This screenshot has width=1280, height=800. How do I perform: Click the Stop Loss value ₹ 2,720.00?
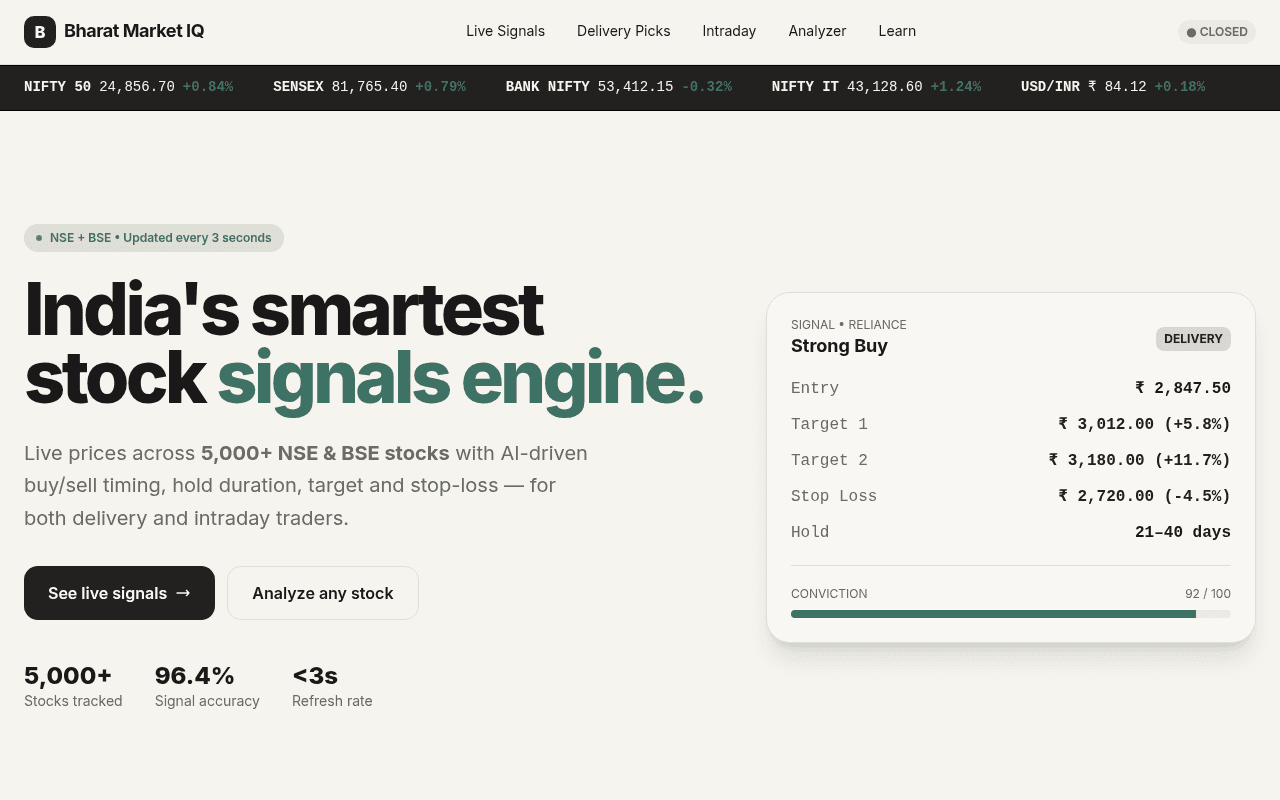[1144, 496]
